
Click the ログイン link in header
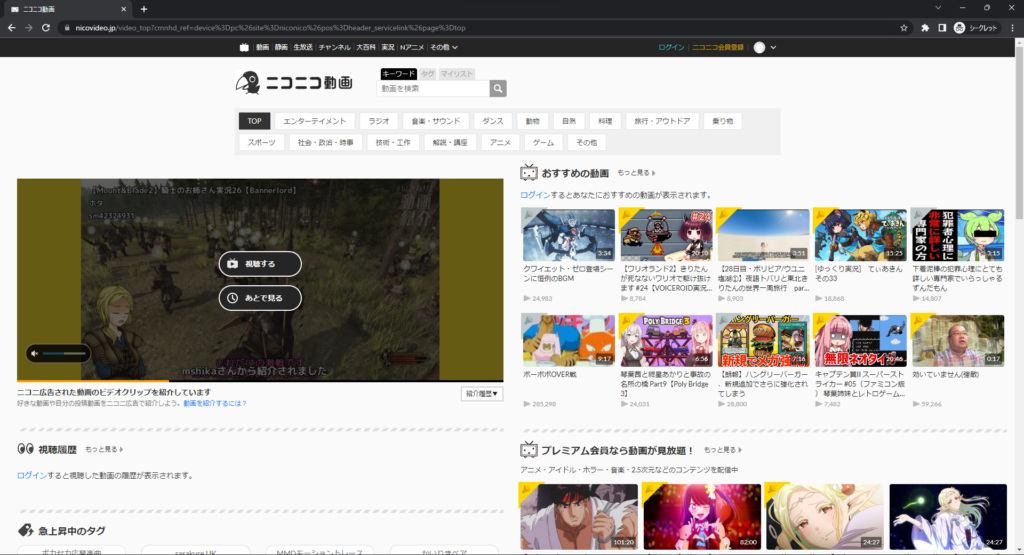[x=671, y=47]
